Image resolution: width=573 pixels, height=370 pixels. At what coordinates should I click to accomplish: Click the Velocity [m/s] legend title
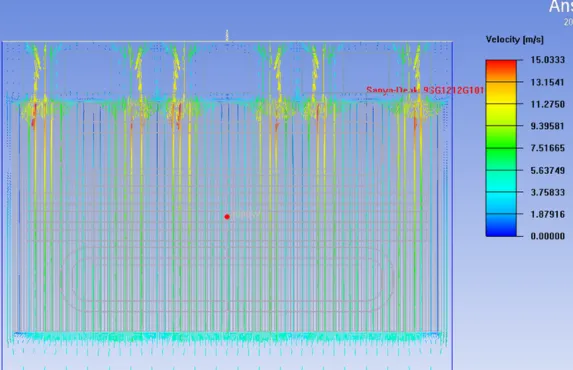click(x=515, y=39)
